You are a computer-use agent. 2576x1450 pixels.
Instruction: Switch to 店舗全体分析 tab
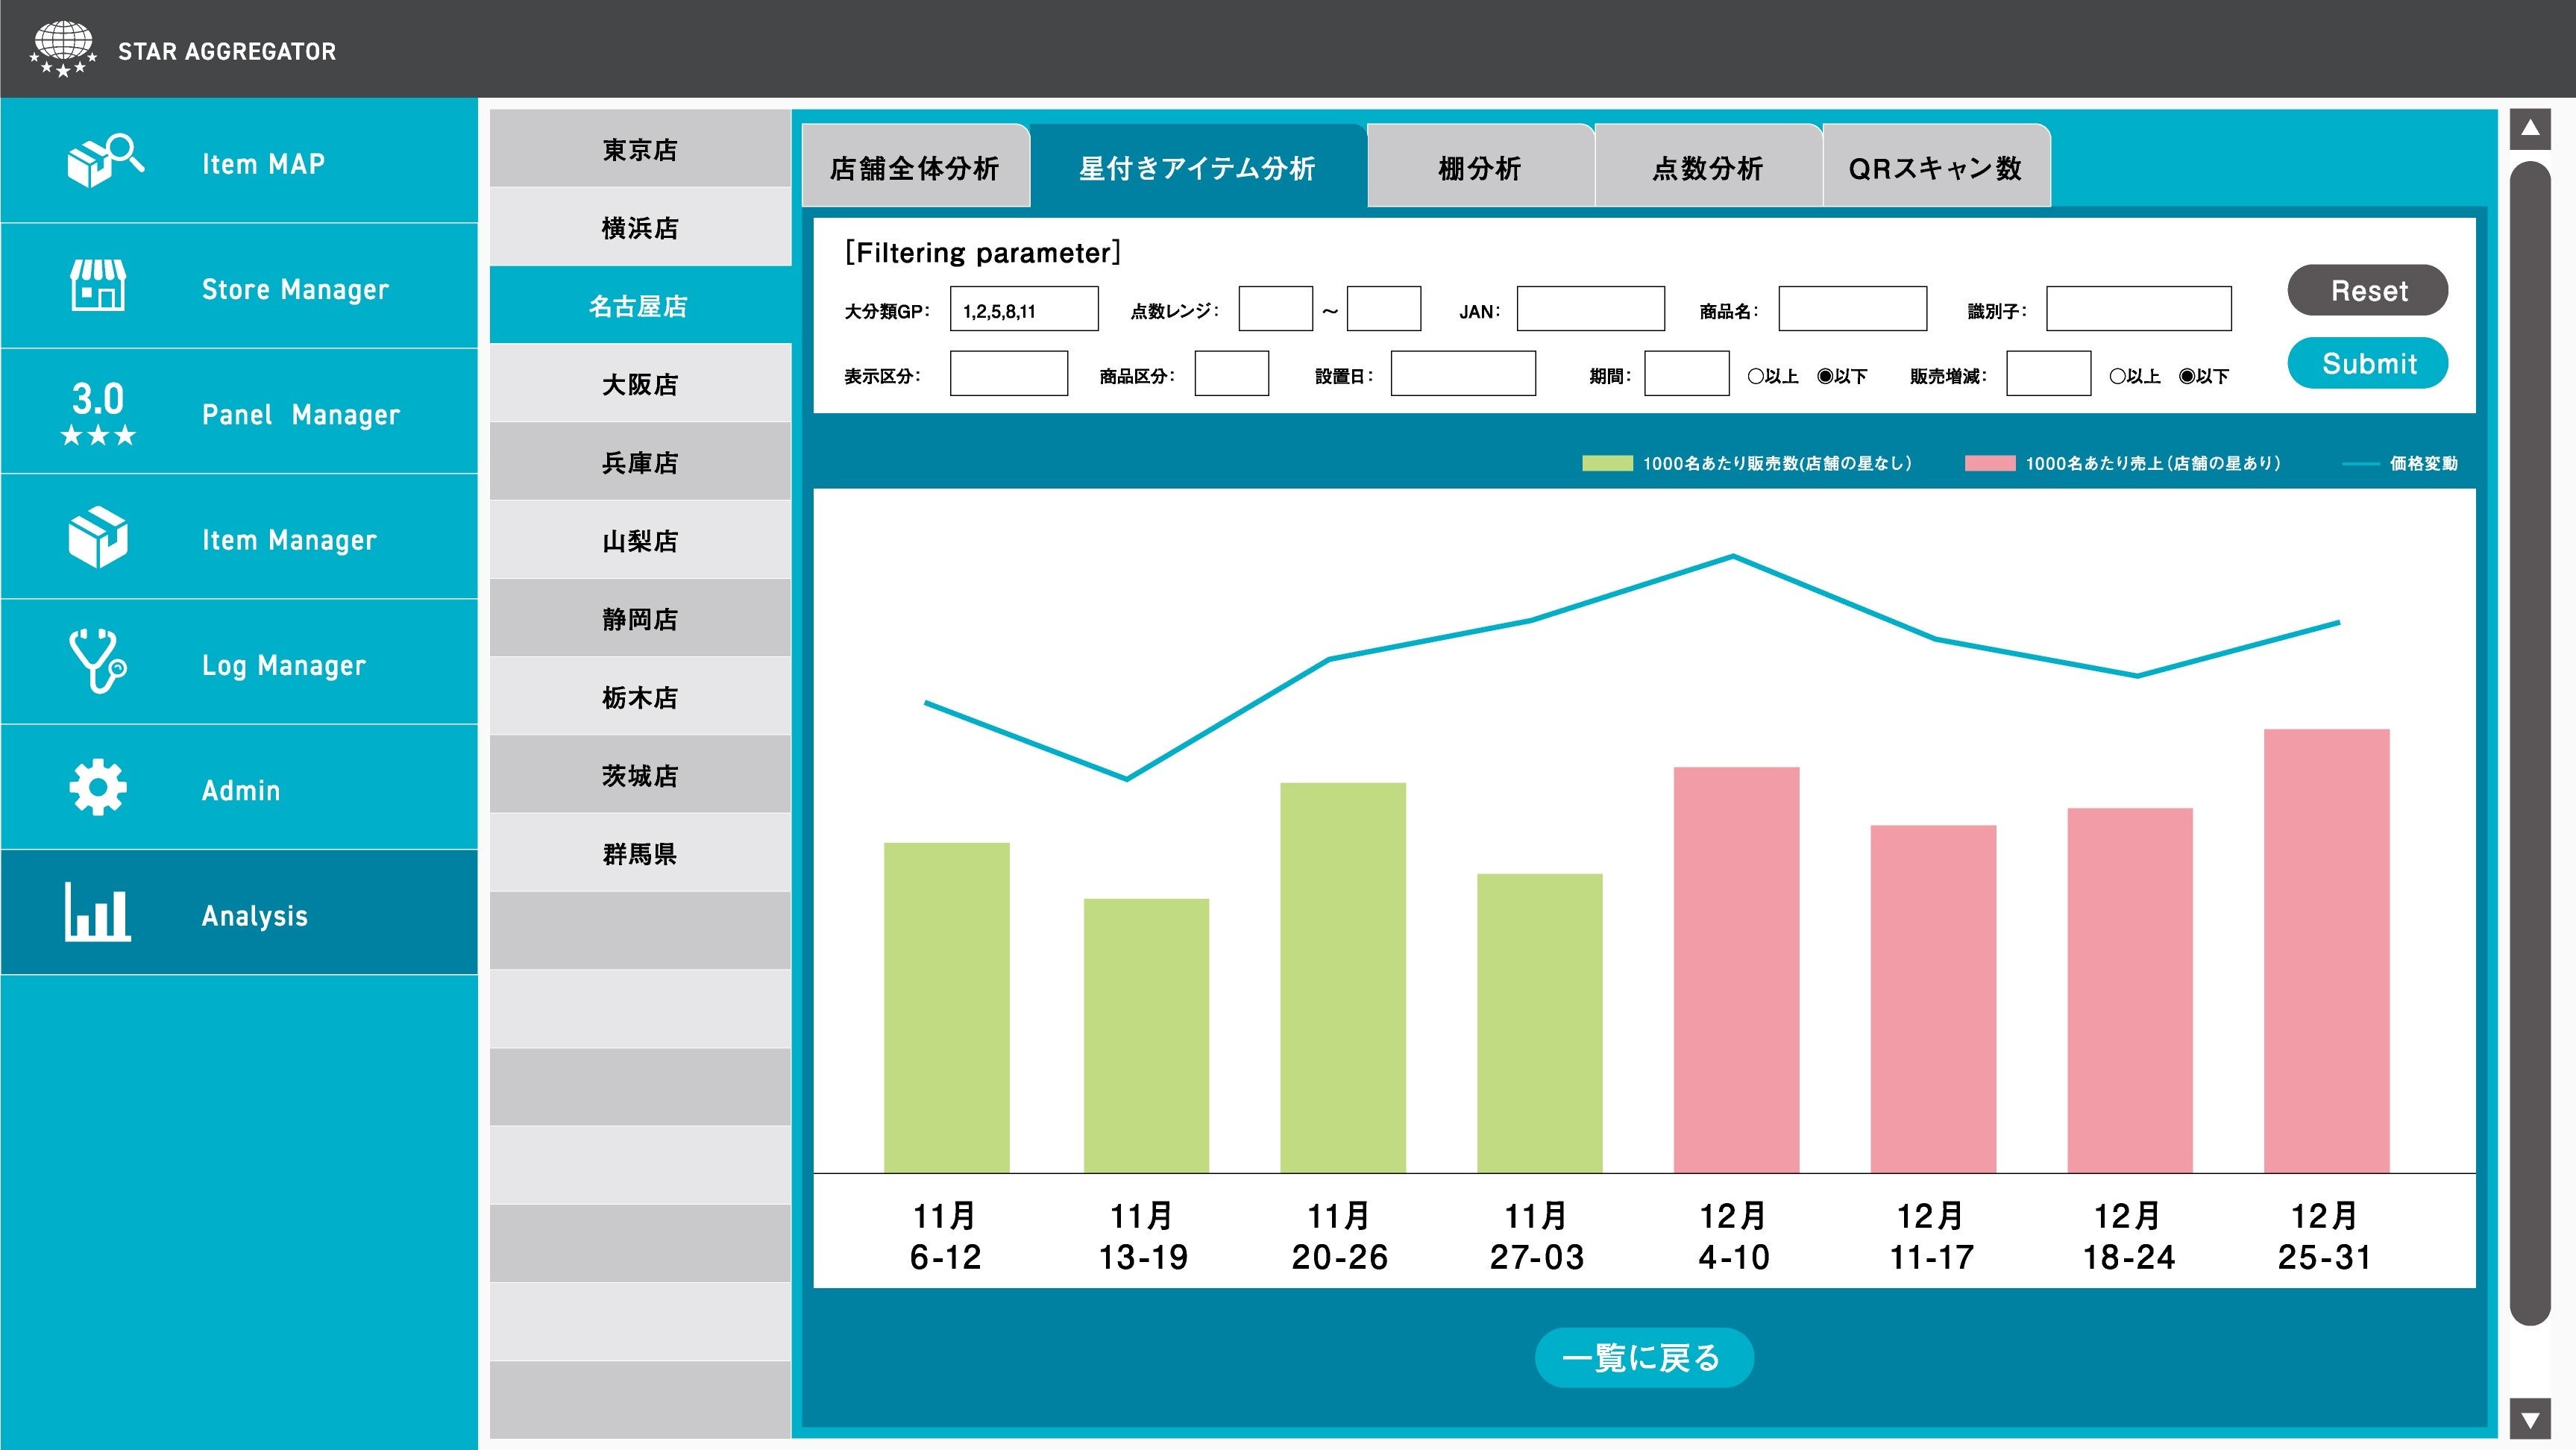click(x=914, y=168)
